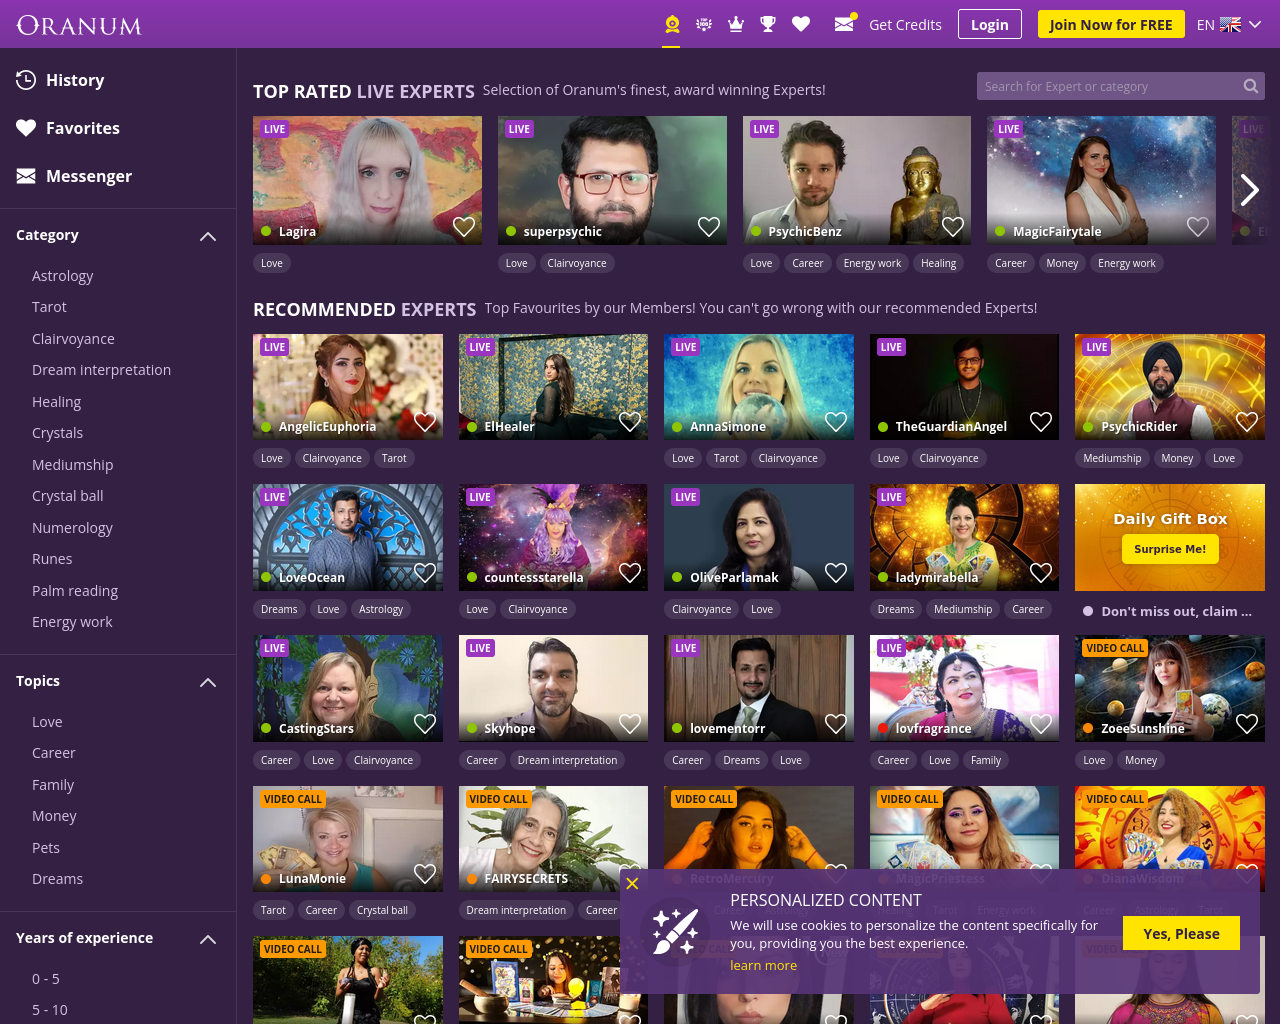The height and width of the screenshot is (1024, 1280).
Task: Click Join Now for FREE
Action: pyautogui.click(x=1111, y=24)
